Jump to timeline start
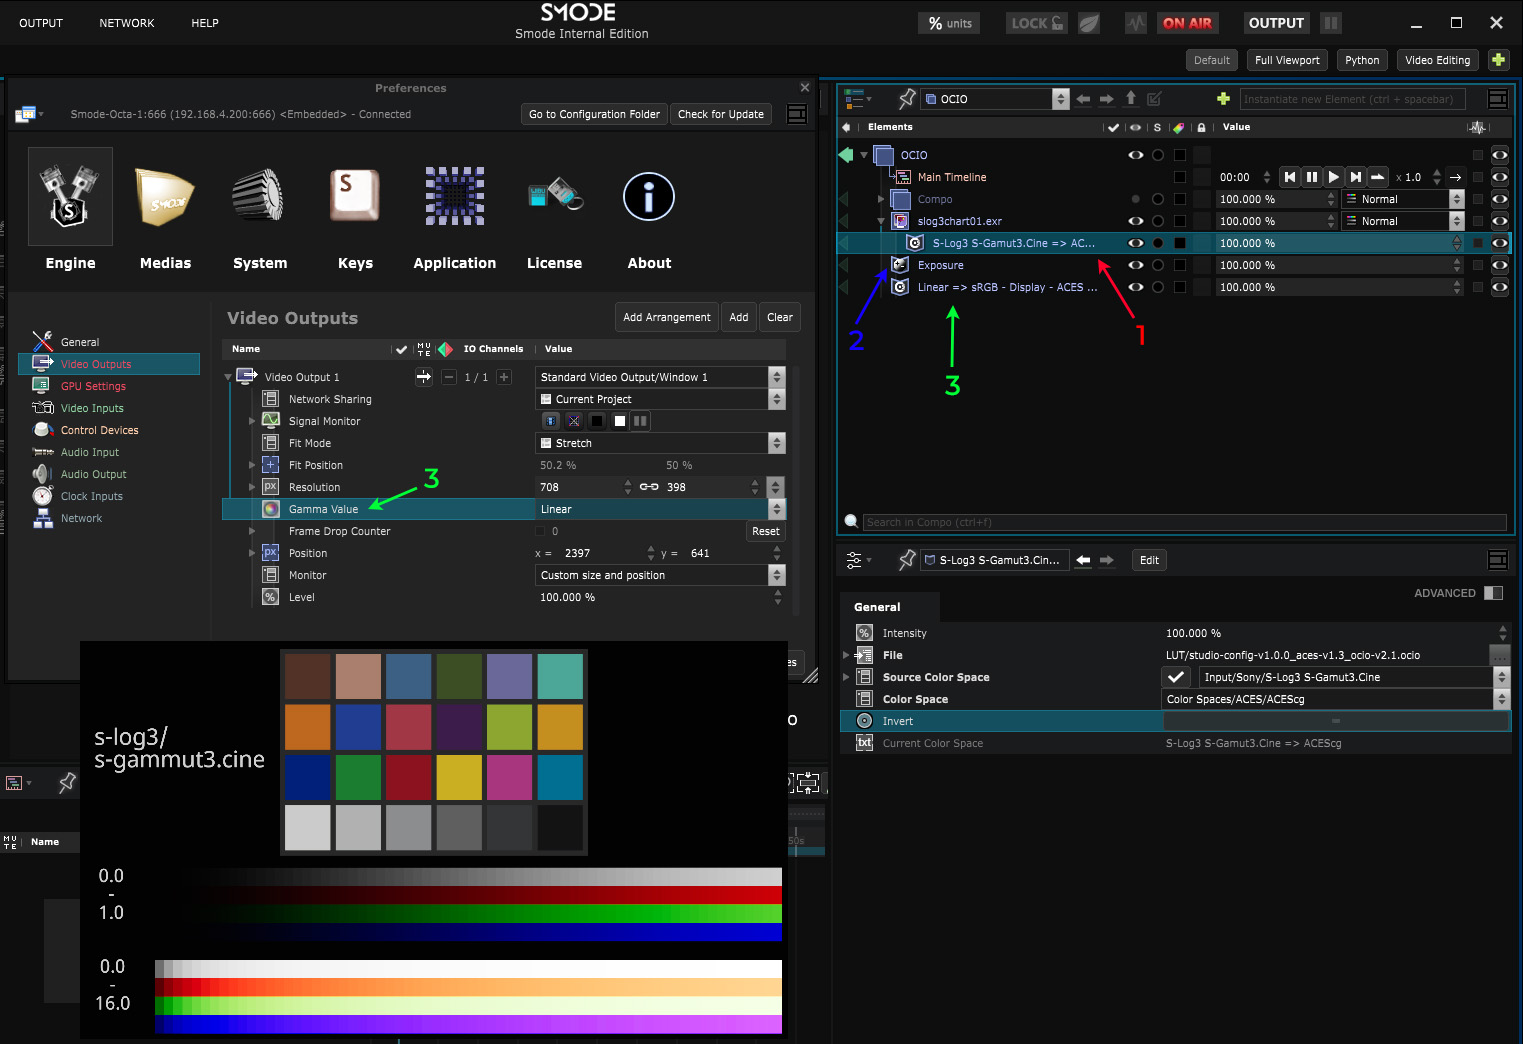This screenshot has height=1044, width=1523. [1289, 177]
